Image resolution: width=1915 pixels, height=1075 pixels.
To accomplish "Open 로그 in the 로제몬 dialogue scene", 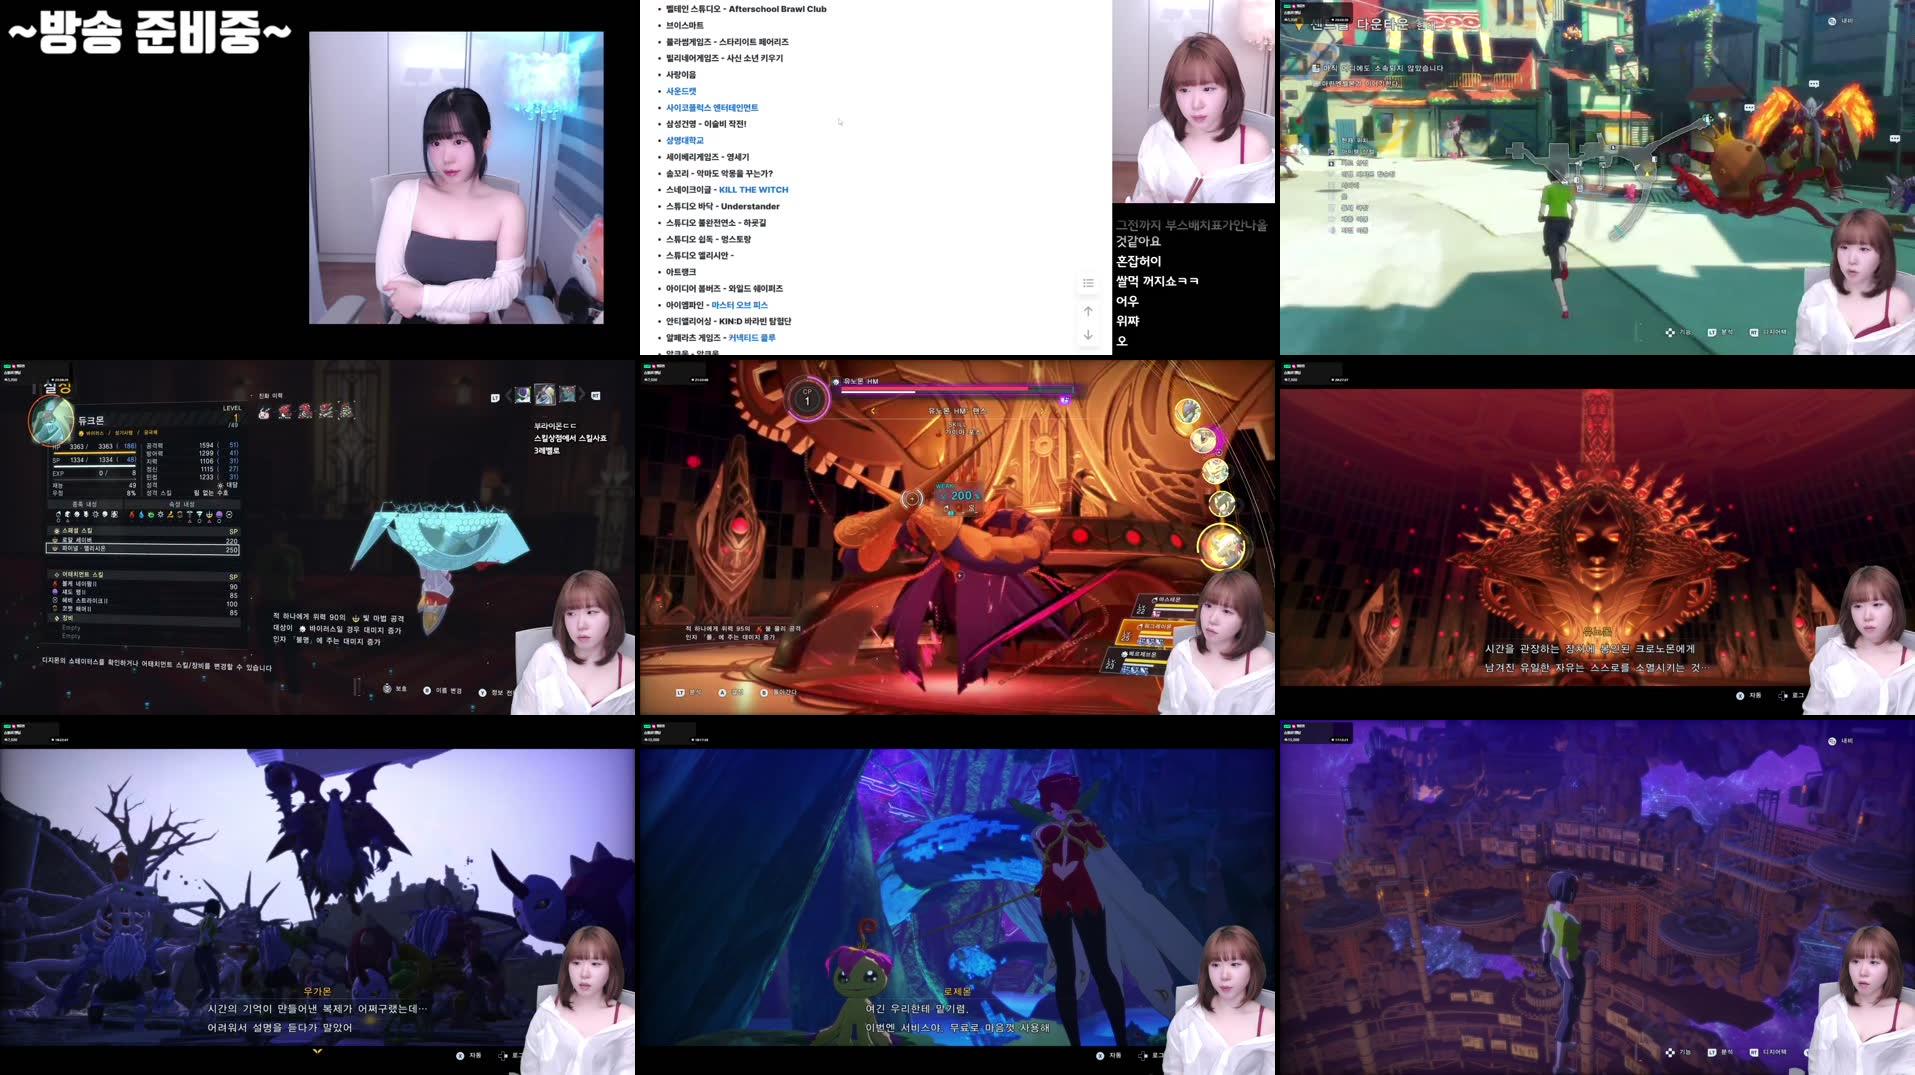I will click(1151, 1055).
